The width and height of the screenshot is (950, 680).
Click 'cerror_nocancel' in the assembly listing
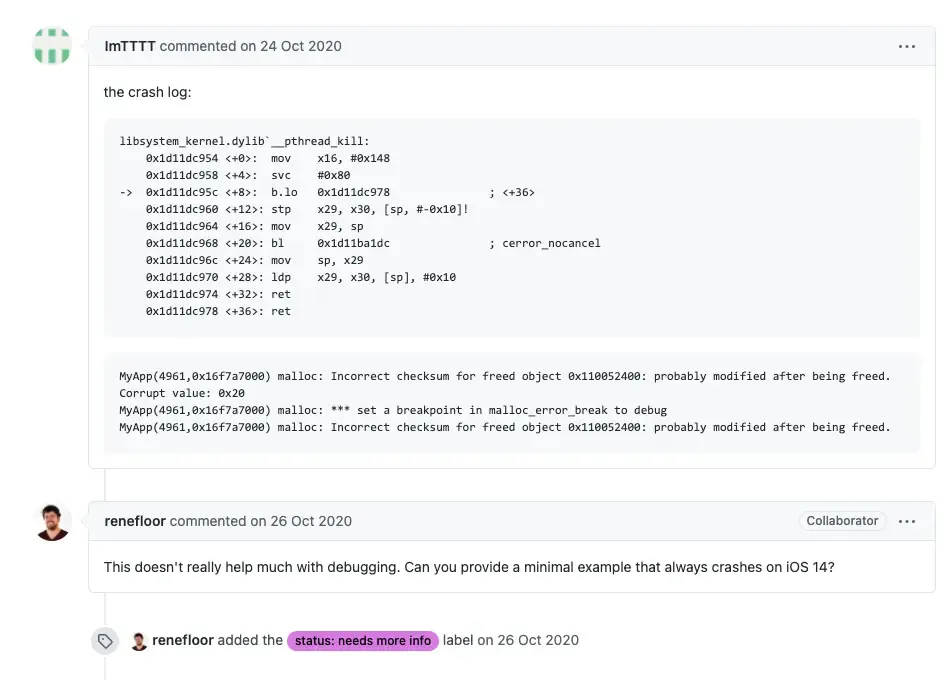551,243
